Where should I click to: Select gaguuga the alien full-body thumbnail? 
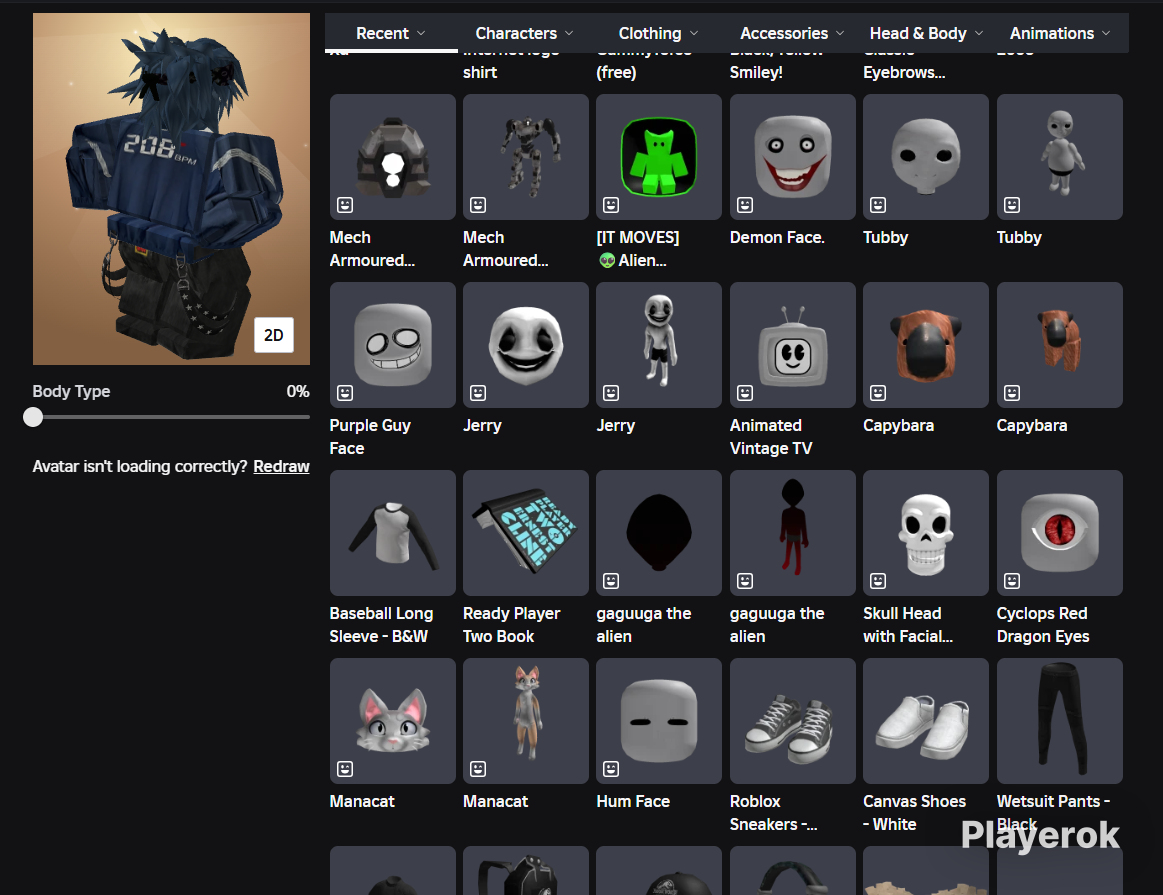coord(792,532)
